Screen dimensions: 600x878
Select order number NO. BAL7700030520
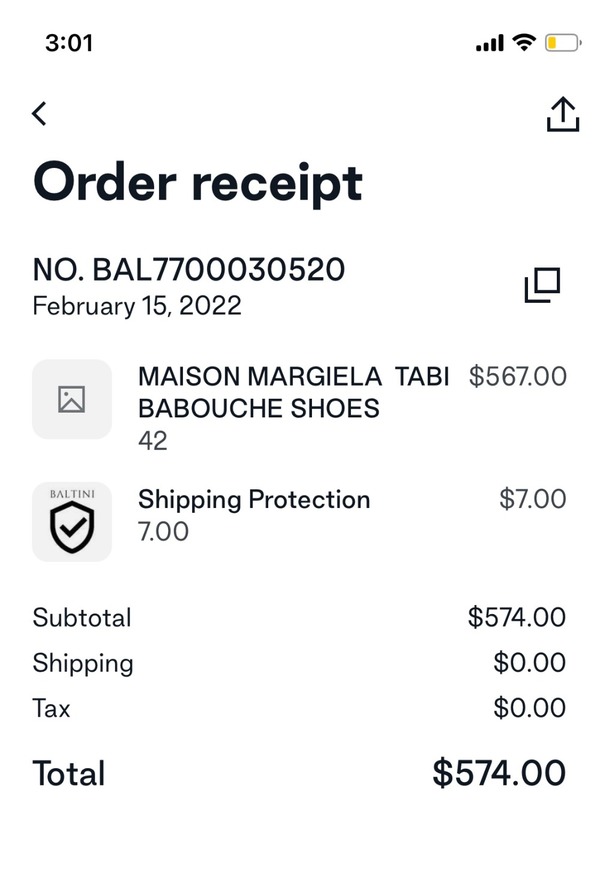[x=188, y=269]
